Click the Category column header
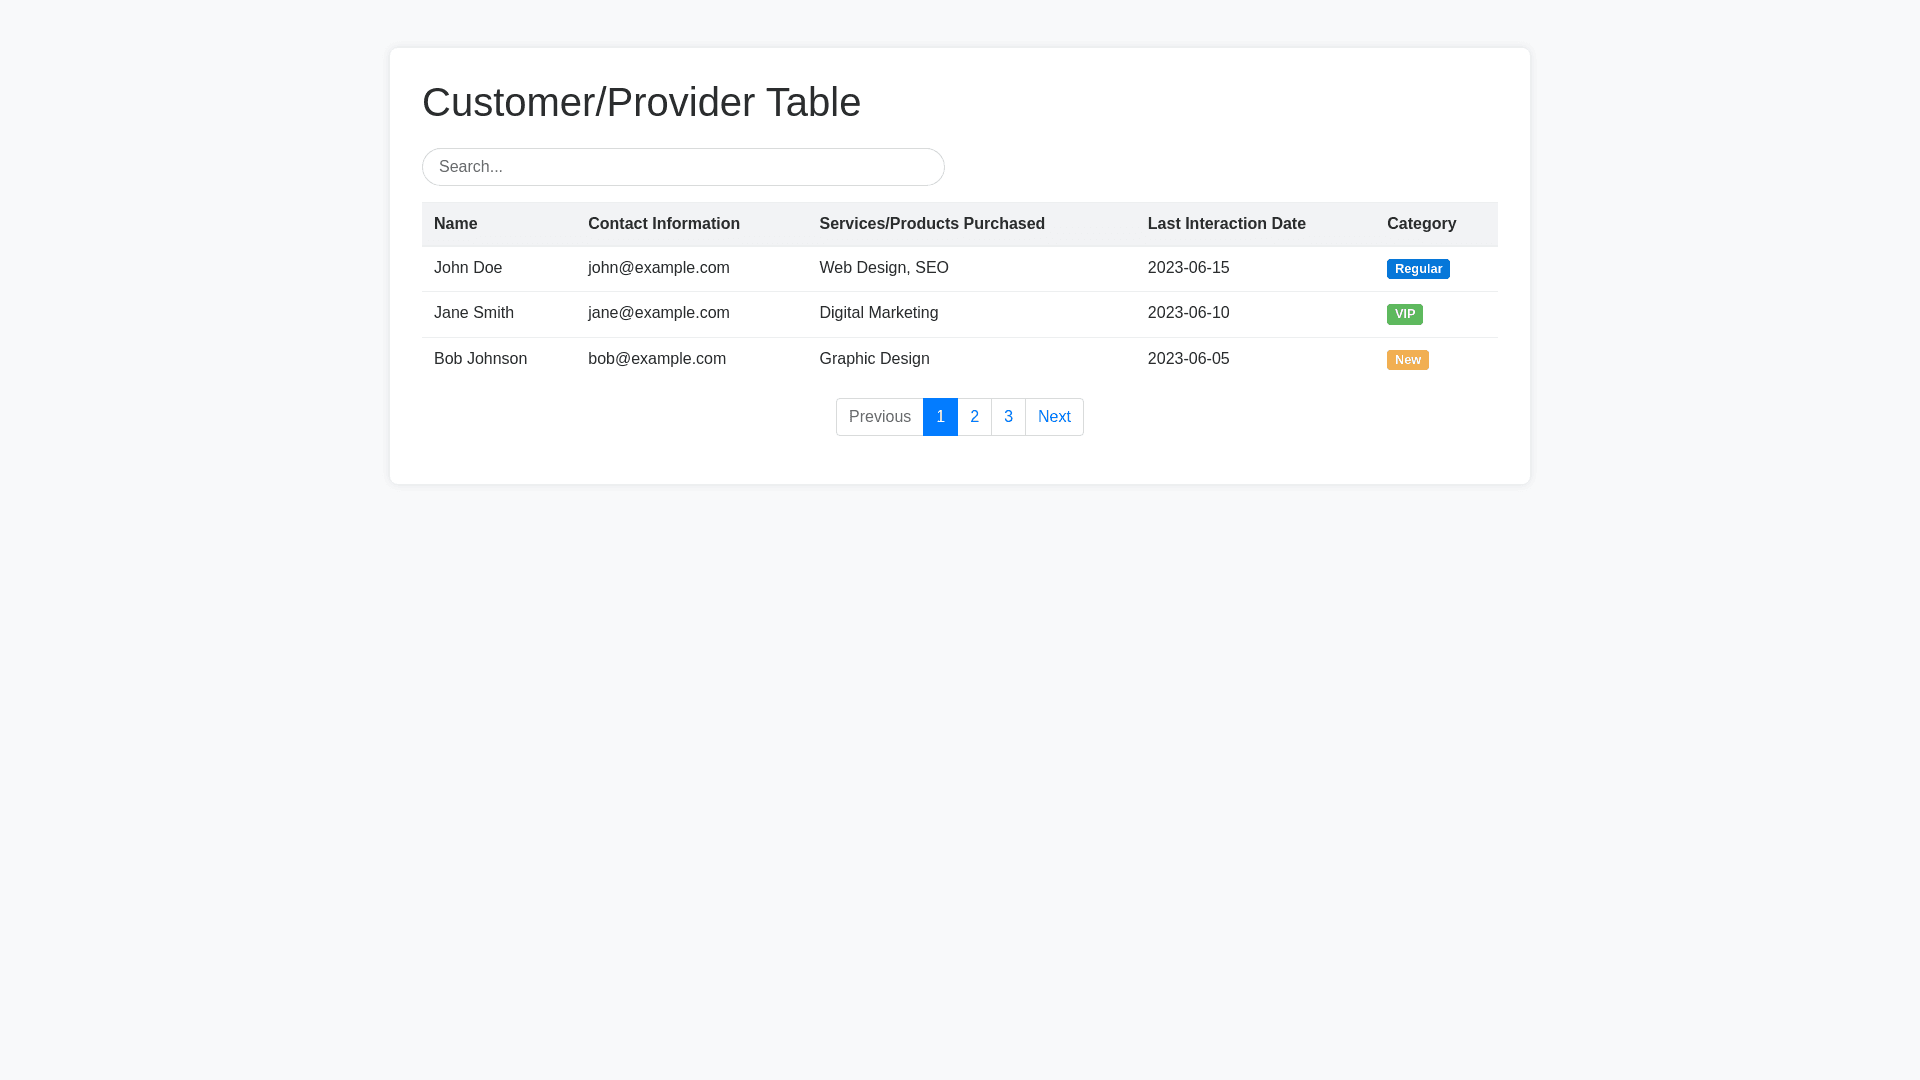 1421,224
